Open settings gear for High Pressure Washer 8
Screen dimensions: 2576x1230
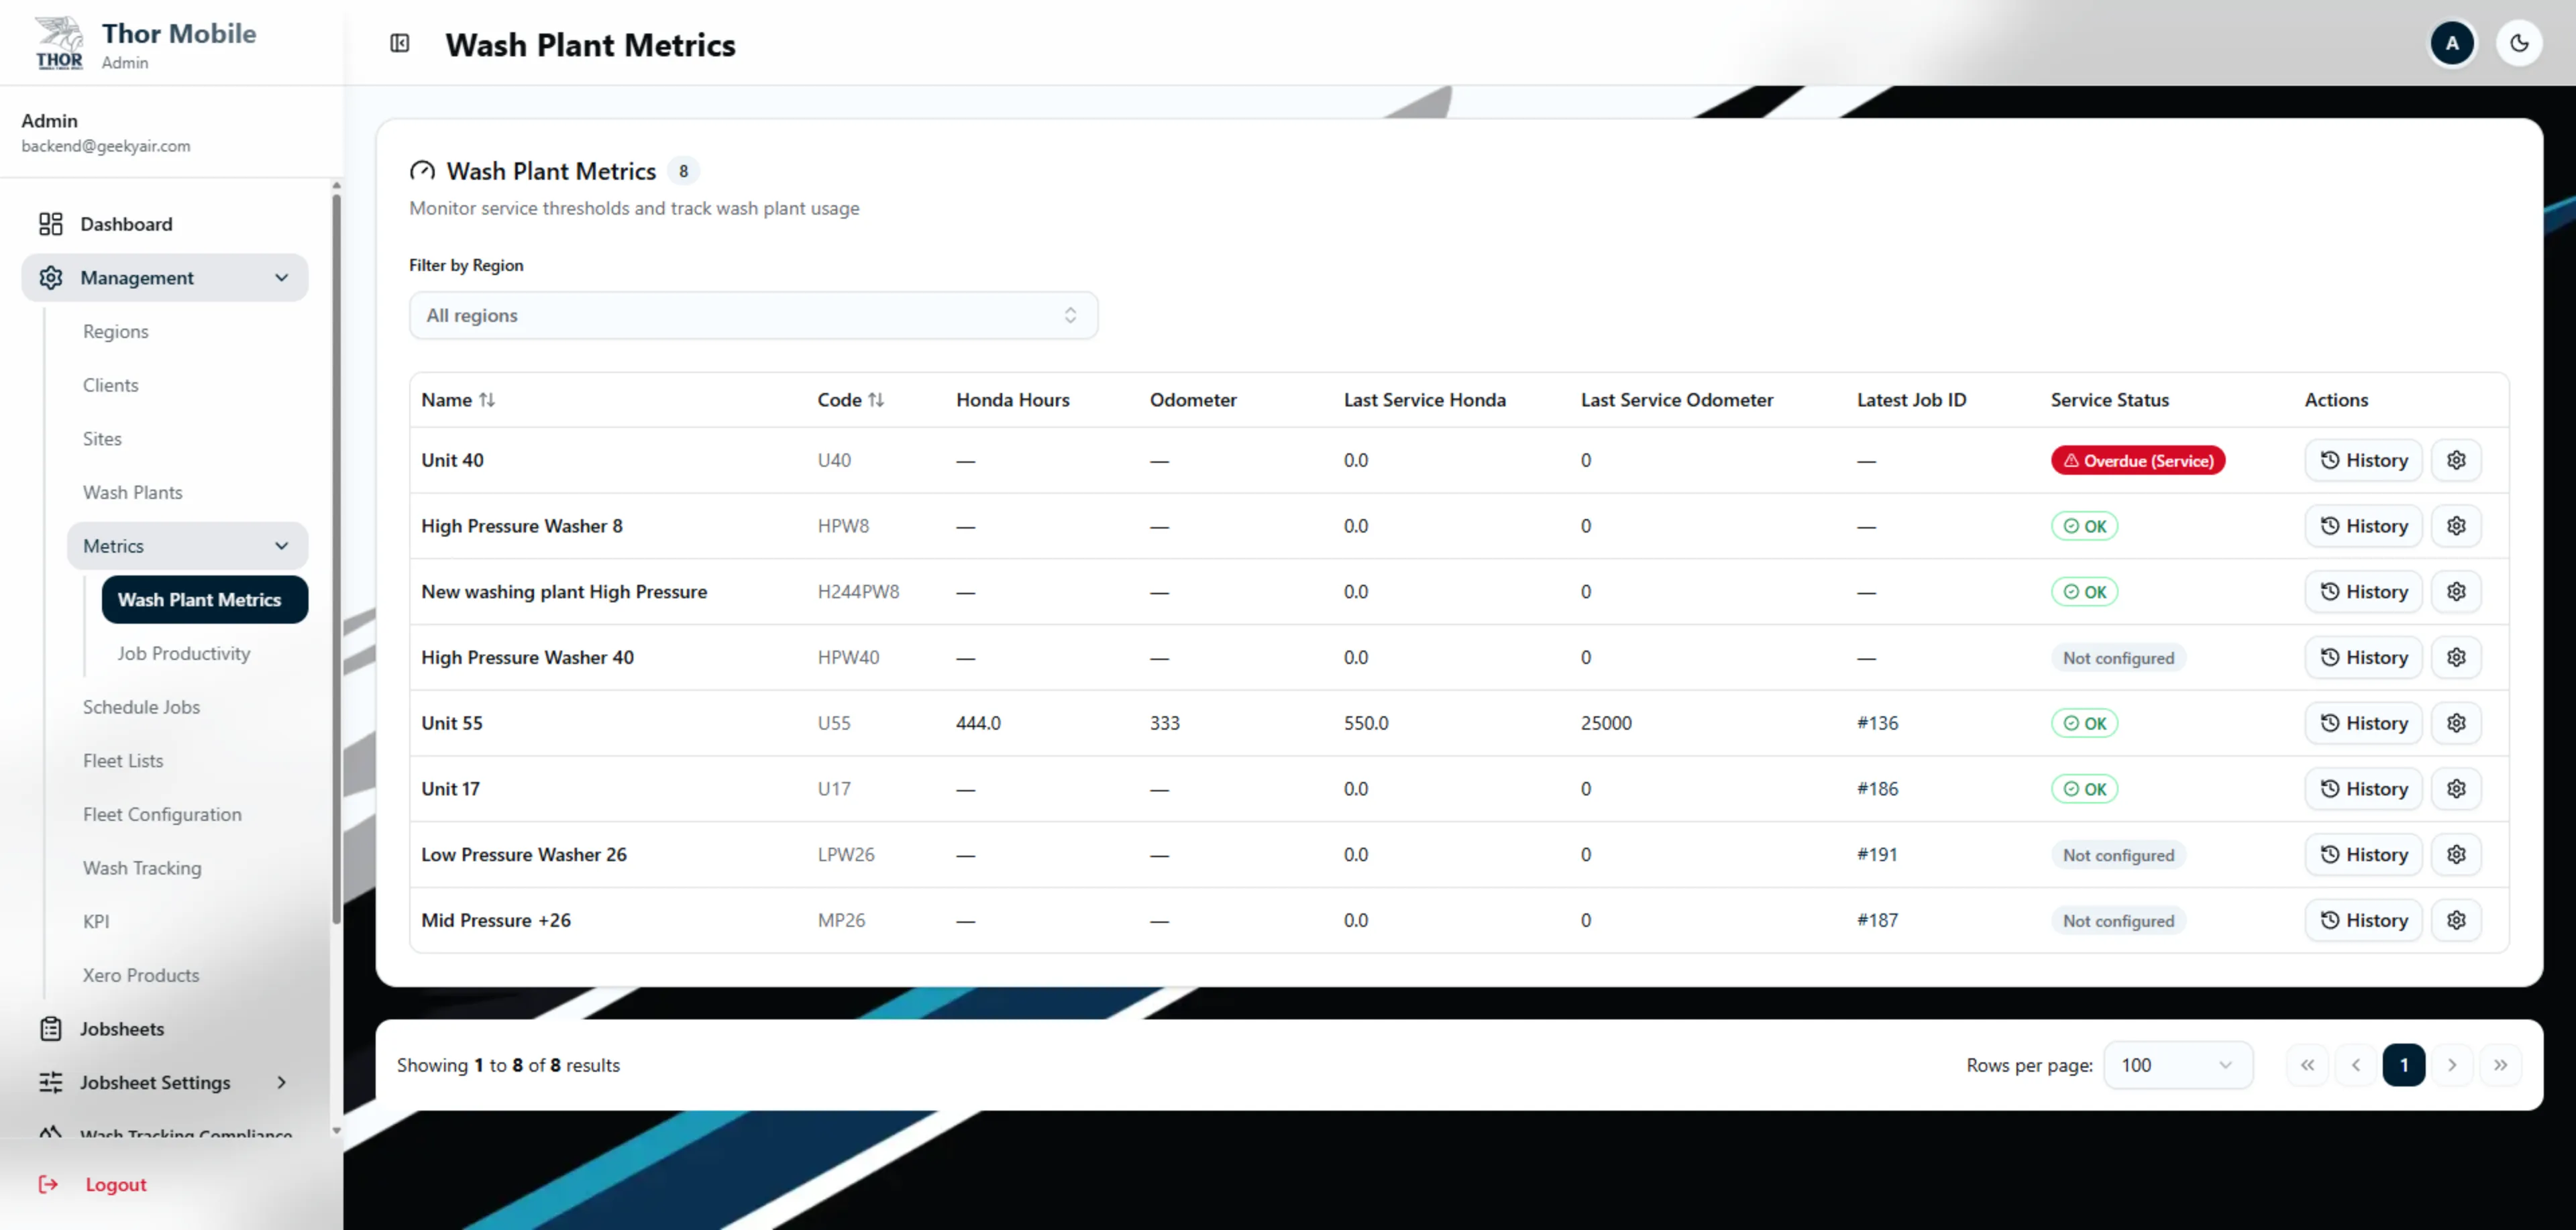click(2456, 526)
